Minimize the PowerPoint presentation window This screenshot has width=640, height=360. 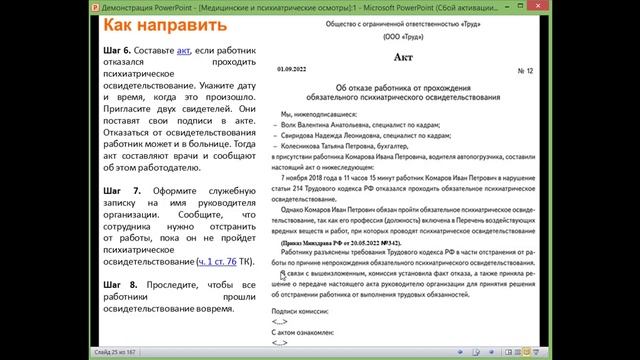point(507,6)
